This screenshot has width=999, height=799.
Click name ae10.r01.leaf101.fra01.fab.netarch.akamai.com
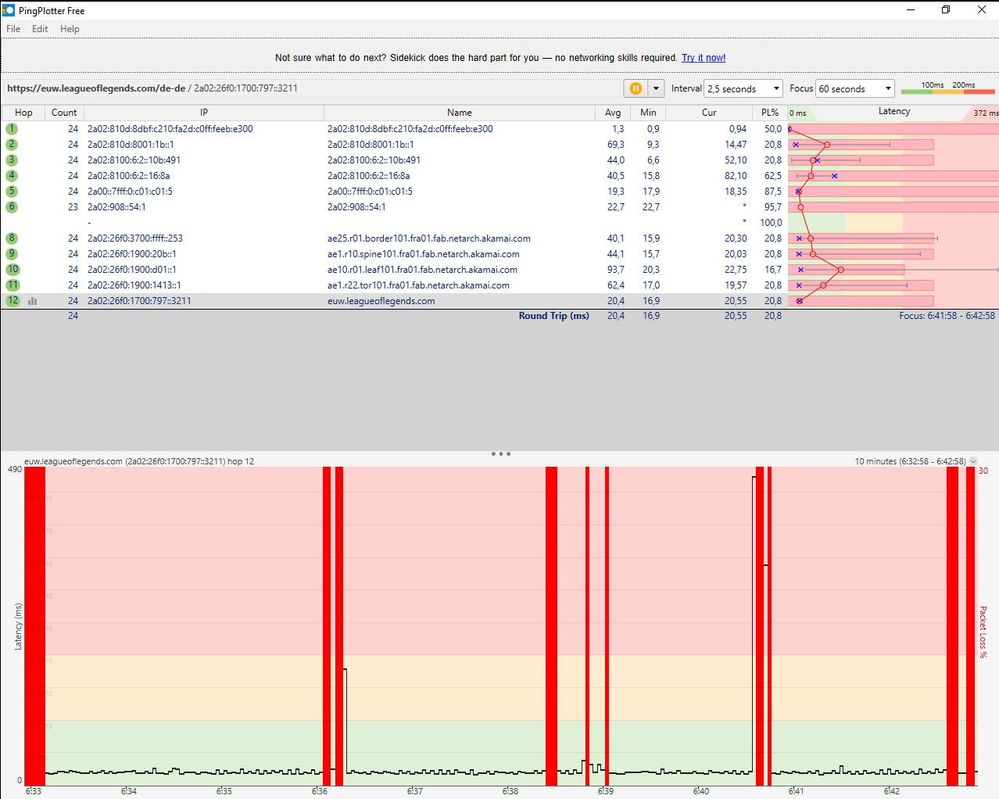pyautogui.click(x=422, y=270)
